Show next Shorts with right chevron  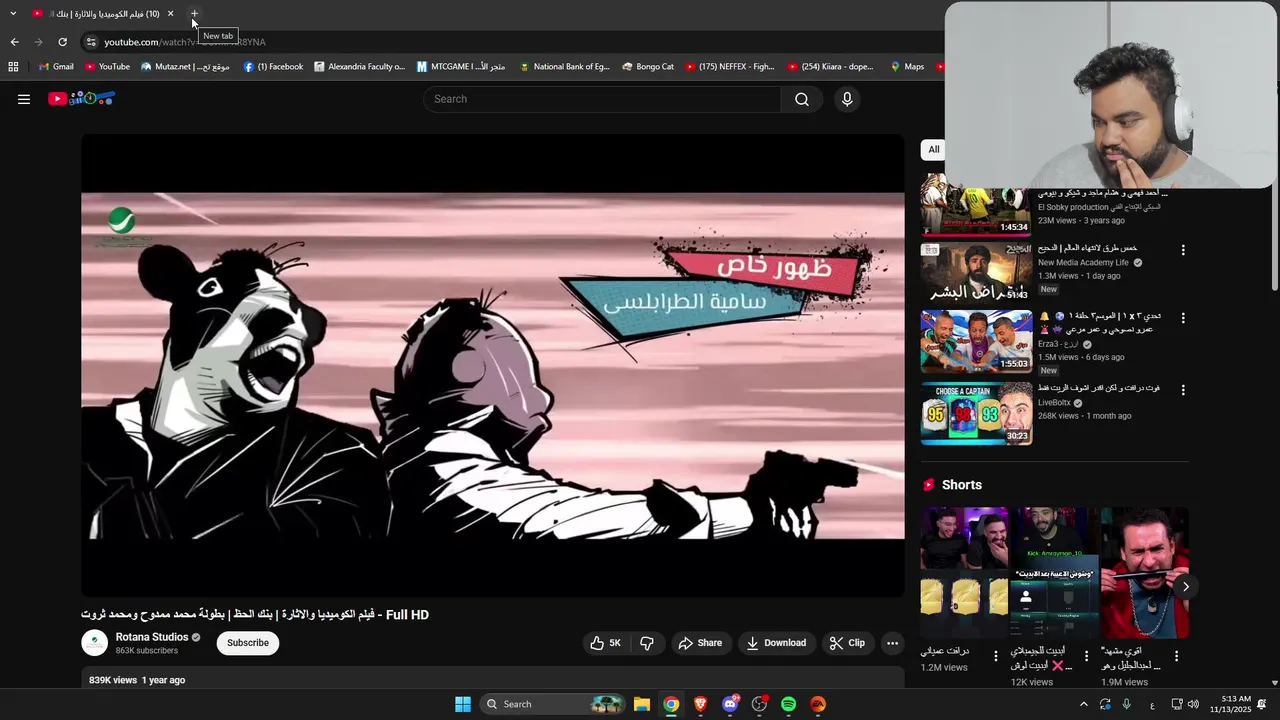coord(1185,587)
